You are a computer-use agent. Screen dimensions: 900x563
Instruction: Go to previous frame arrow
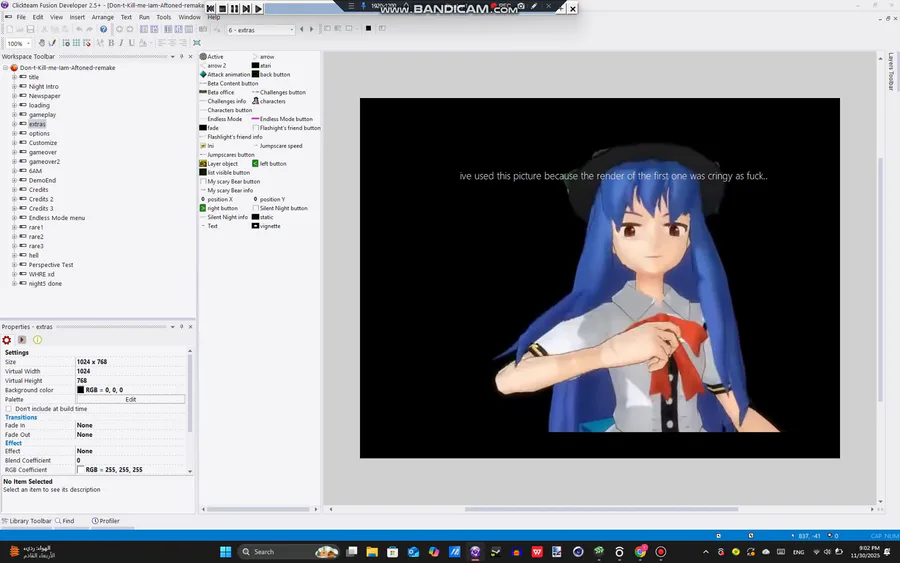pyautogui.click(x=302, y=29)
